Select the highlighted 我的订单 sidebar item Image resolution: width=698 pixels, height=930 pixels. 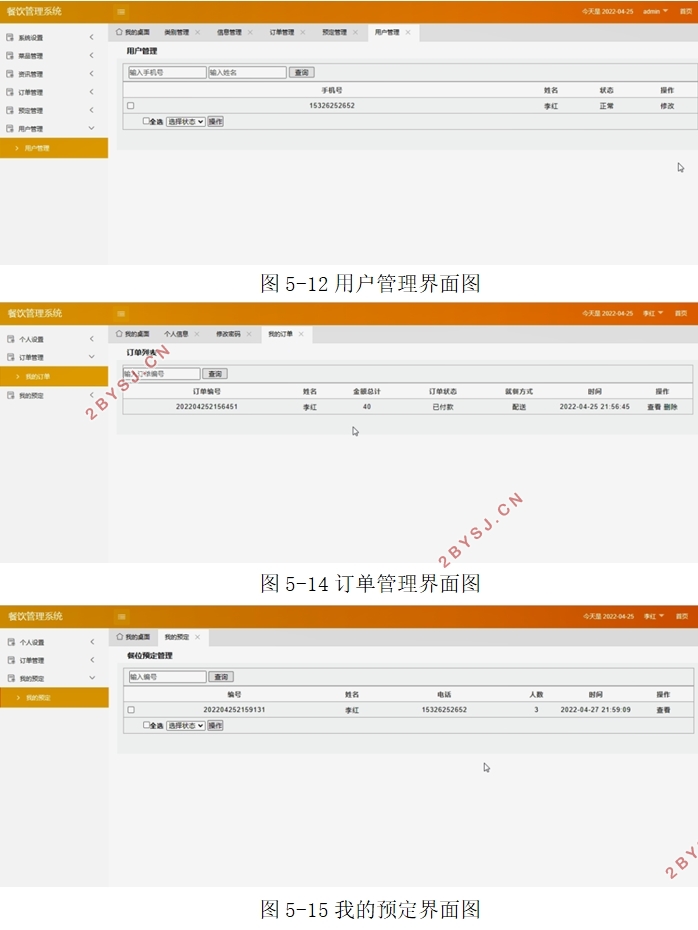54,377
